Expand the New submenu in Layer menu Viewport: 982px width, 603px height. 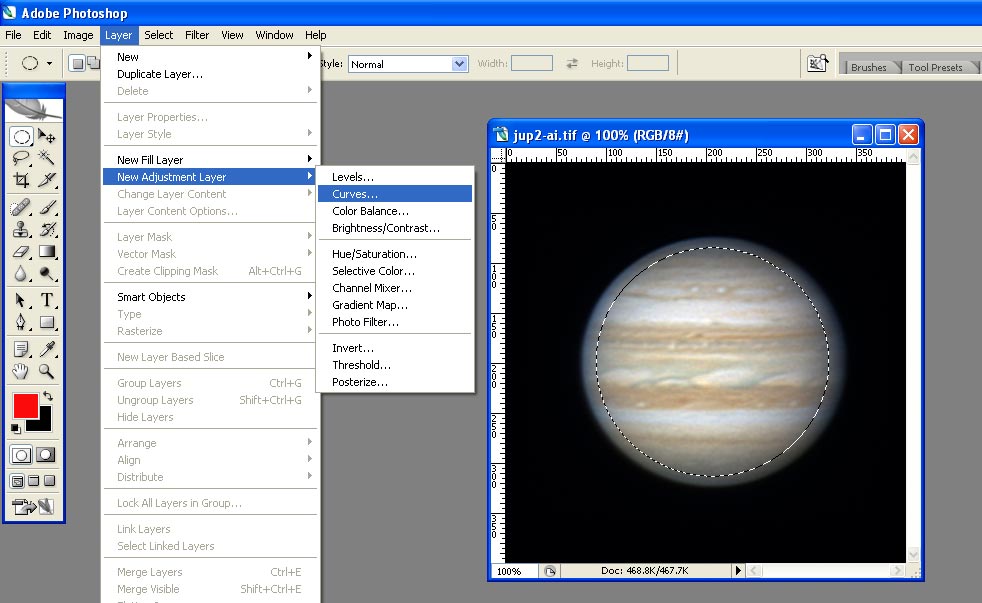[x=211, y=57]
